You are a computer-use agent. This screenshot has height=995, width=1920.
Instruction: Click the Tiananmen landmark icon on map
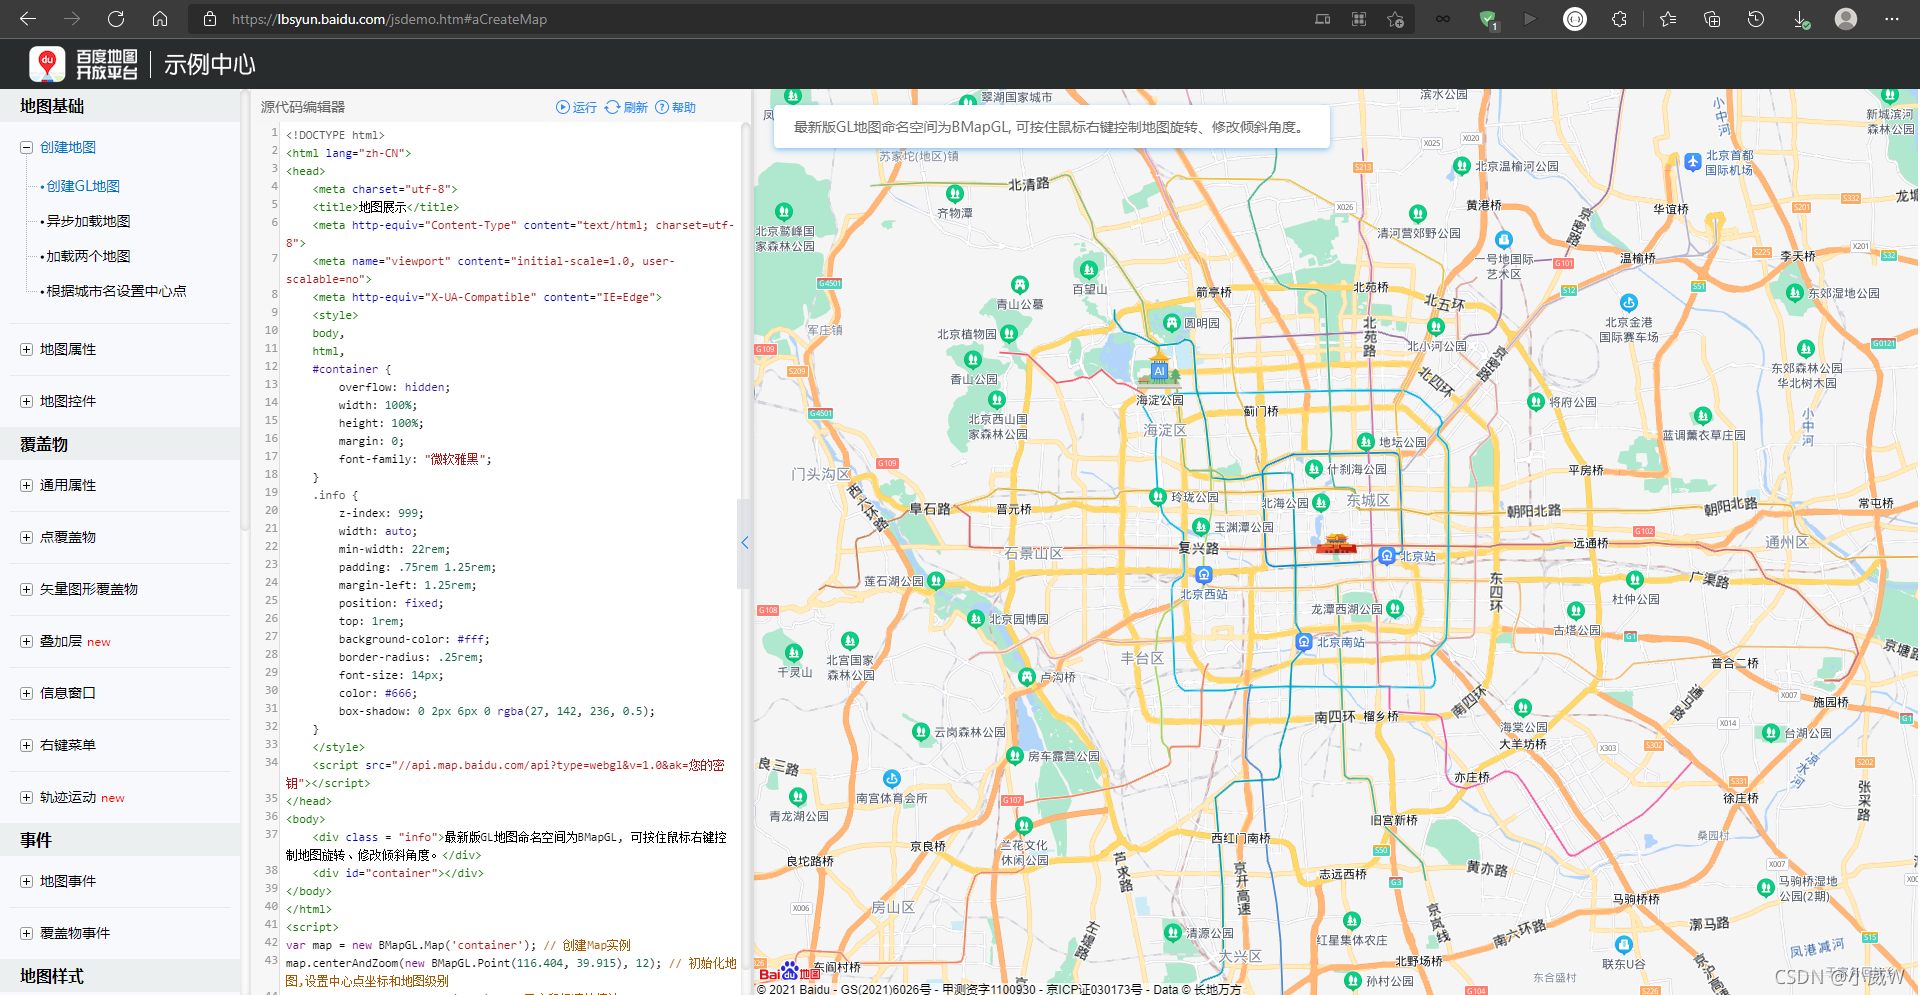1336,544
